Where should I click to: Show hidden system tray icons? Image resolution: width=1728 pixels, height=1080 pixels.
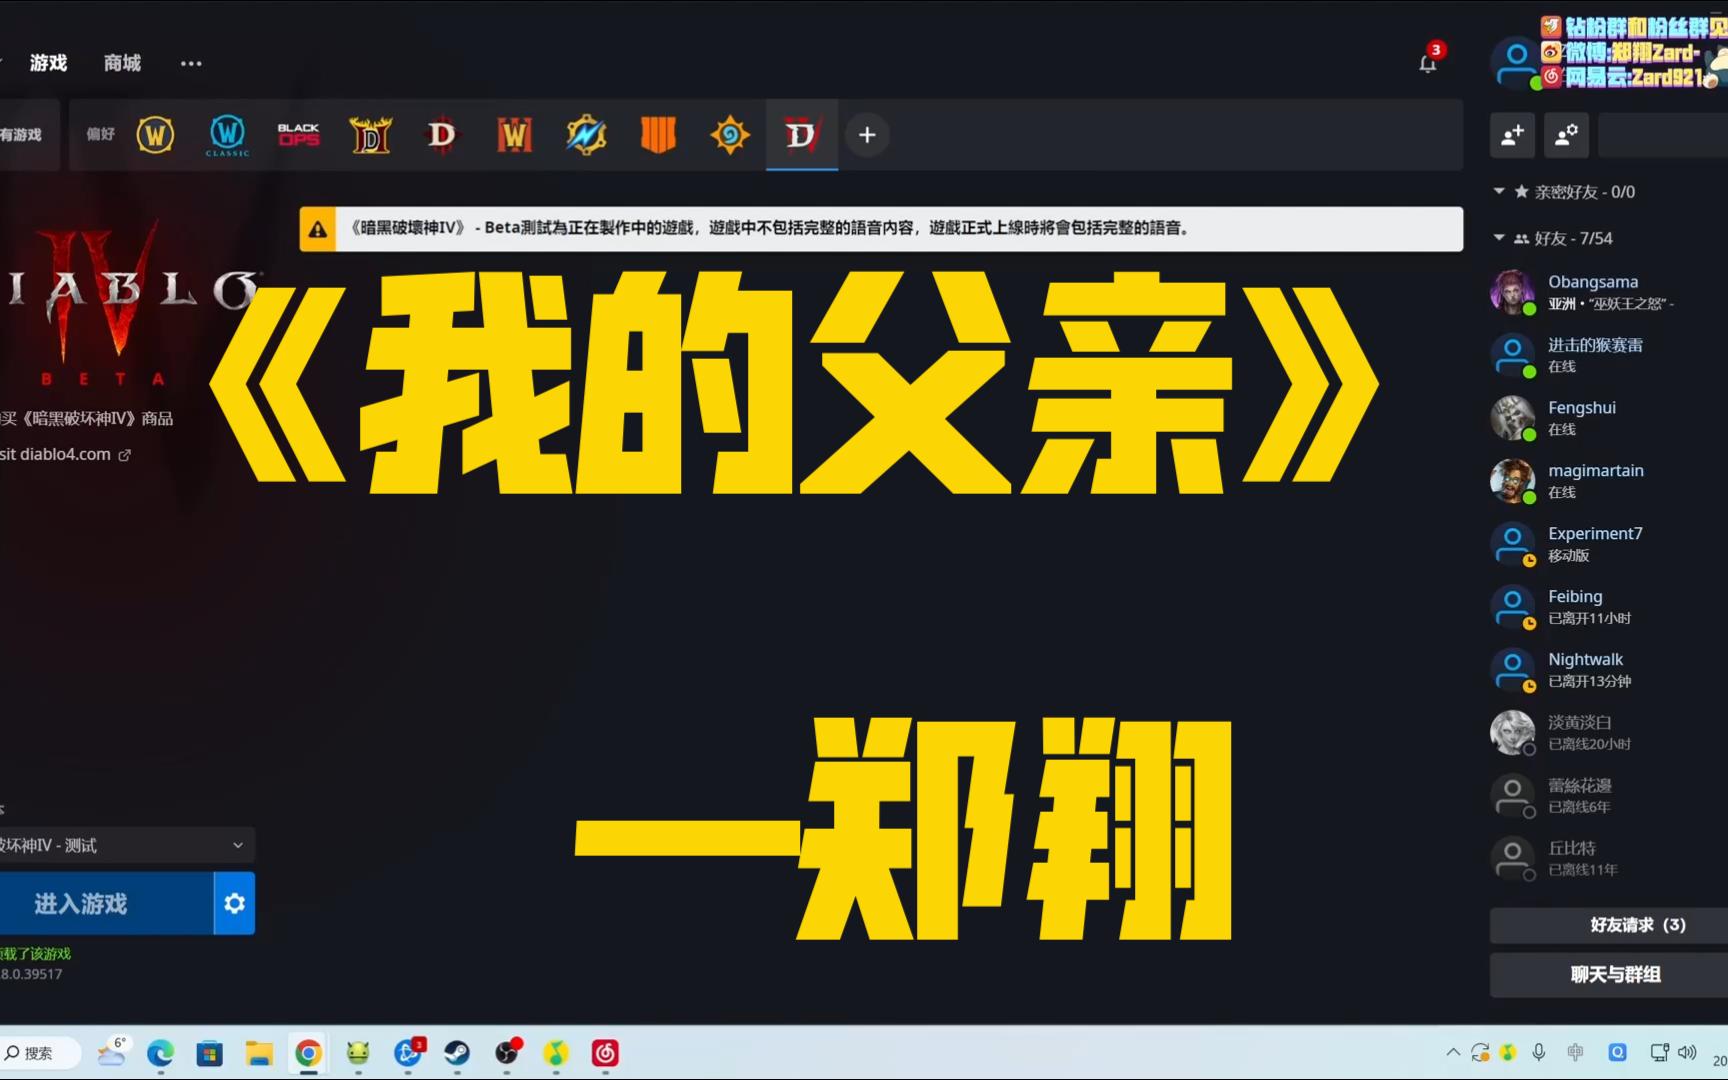[x=1453, y=1052]
